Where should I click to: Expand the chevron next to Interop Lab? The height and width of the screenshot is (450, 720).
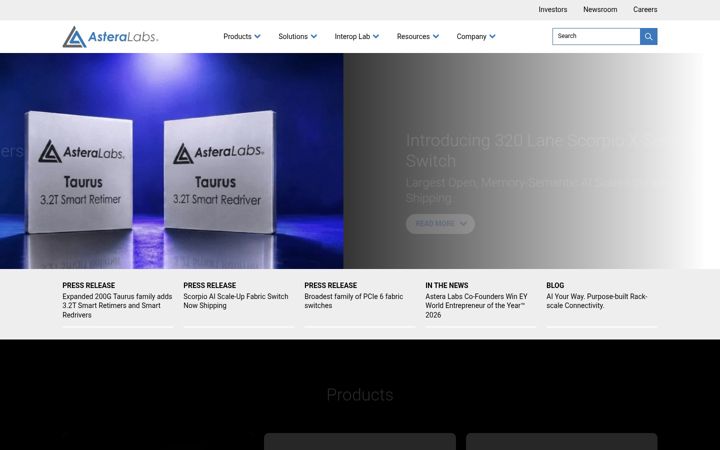[x=376, y=36]
